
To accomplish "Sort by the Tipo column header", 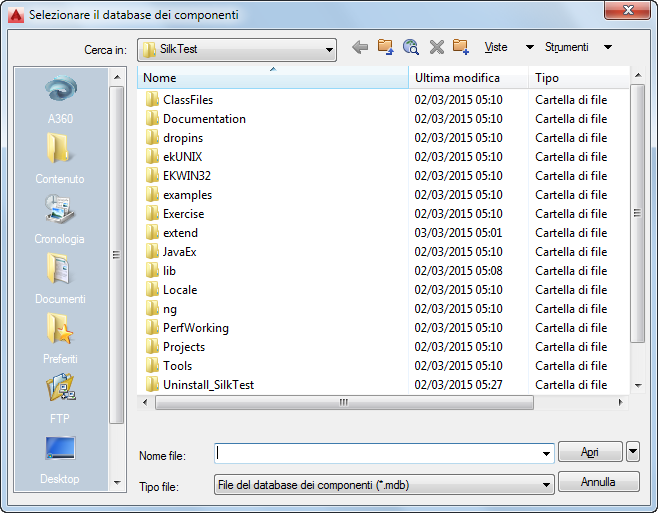I will [579, 78].
